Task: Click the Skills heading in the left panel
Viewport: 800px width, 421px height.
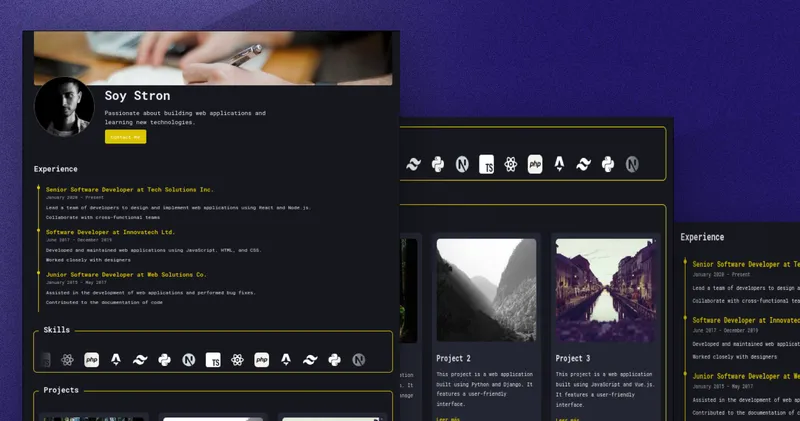Action: click(x=57, y=330)
